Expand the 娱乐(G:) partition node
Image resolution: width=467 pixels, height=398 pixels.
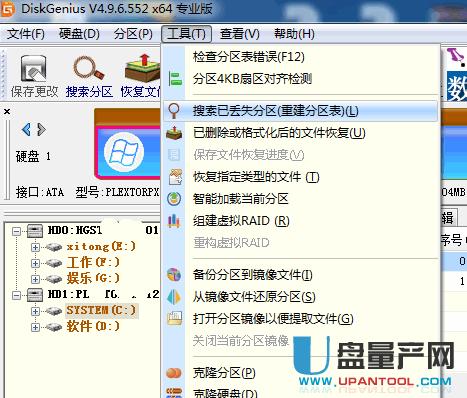click(35, 279)
